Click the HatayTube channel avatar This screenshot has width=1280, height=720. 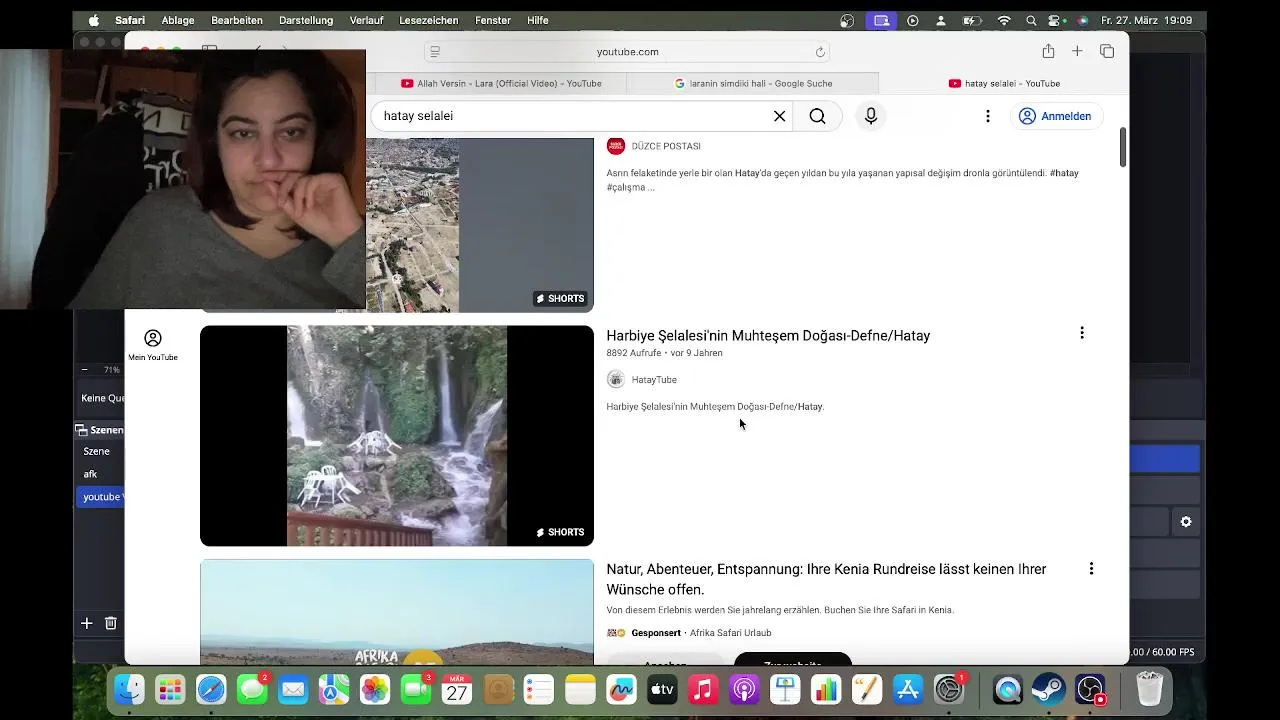tap(616, 379)
